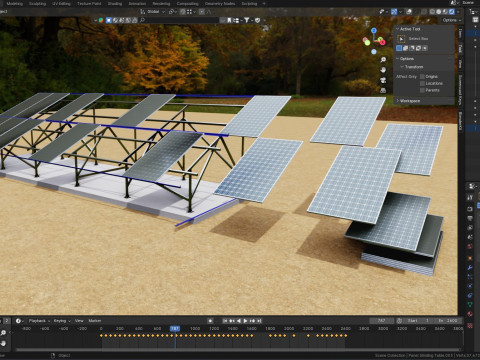This screenshot has width=480, height=360.
Task: Select the highlighted blue selection-mode icon
Action: 108,20
